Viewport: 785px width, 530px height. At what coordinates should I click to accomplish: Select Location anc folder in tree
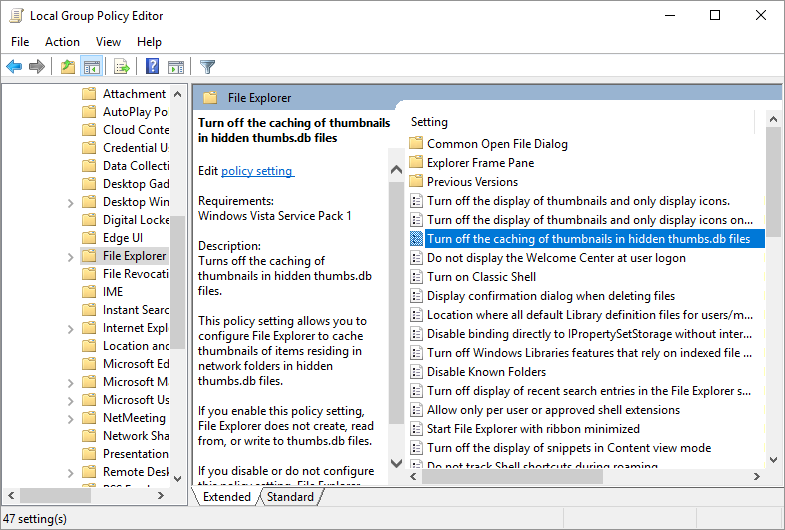(x=136, y=346)
